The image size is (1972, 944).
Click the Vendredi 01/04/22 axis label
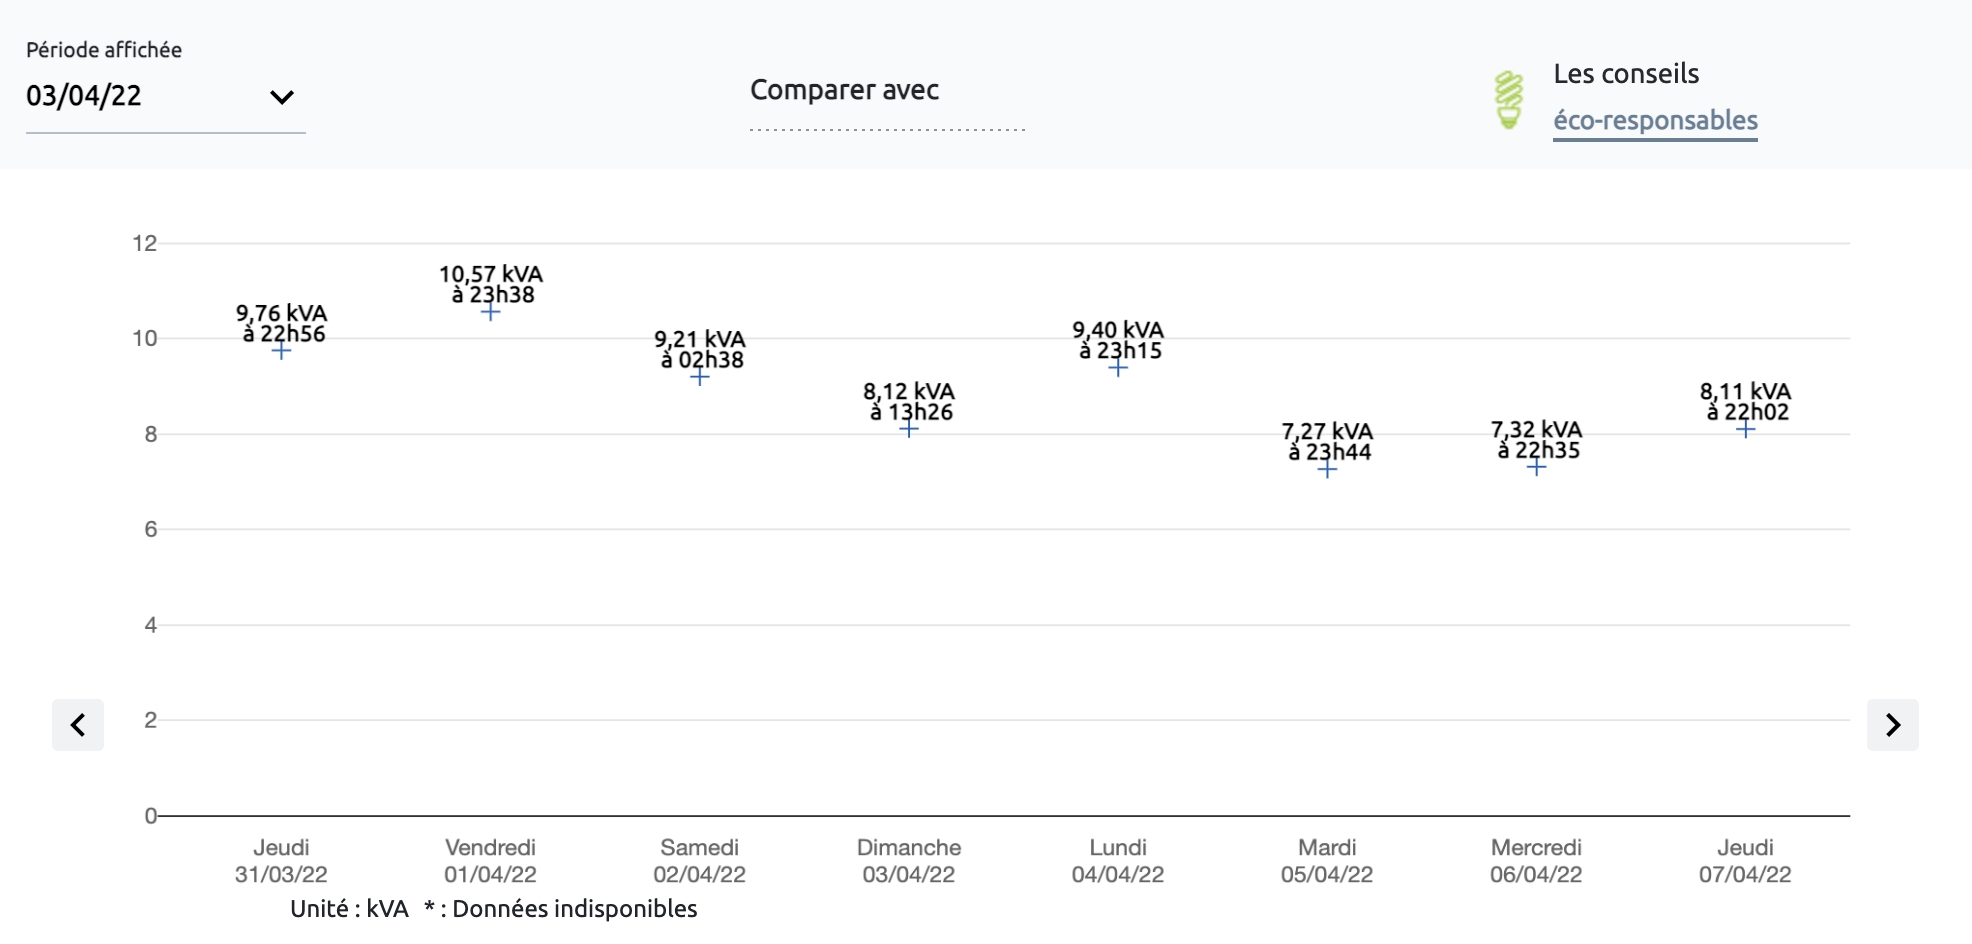pyautogui.click(x=490, y=861)
